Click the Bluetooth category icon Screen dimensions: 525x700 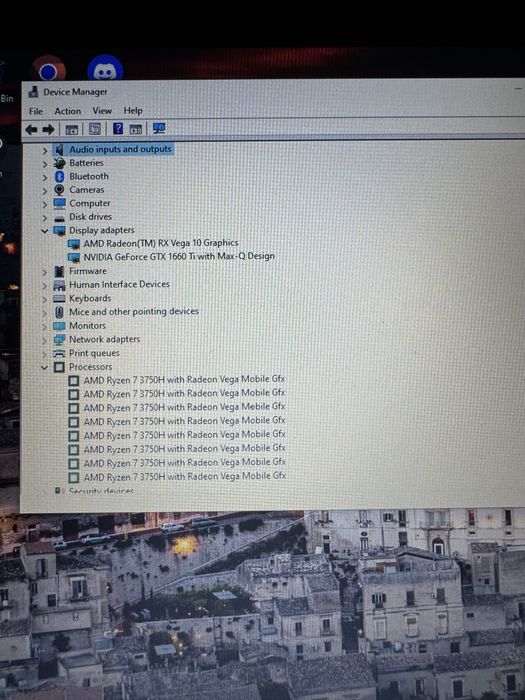point(59,177)
